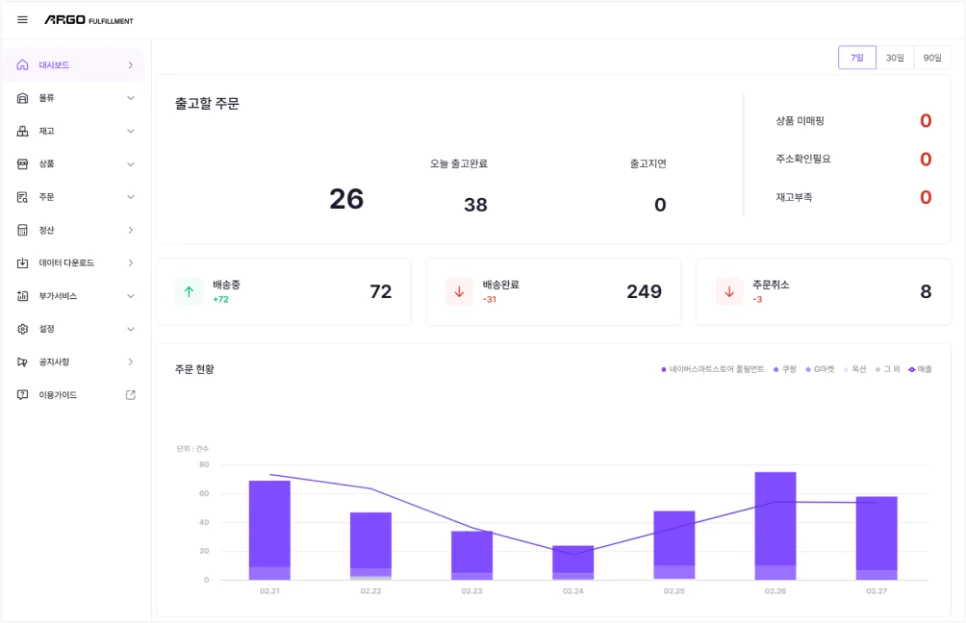Open the 대시보드 menu item
The image size is (966, 623).
click(x=74, y=65)
